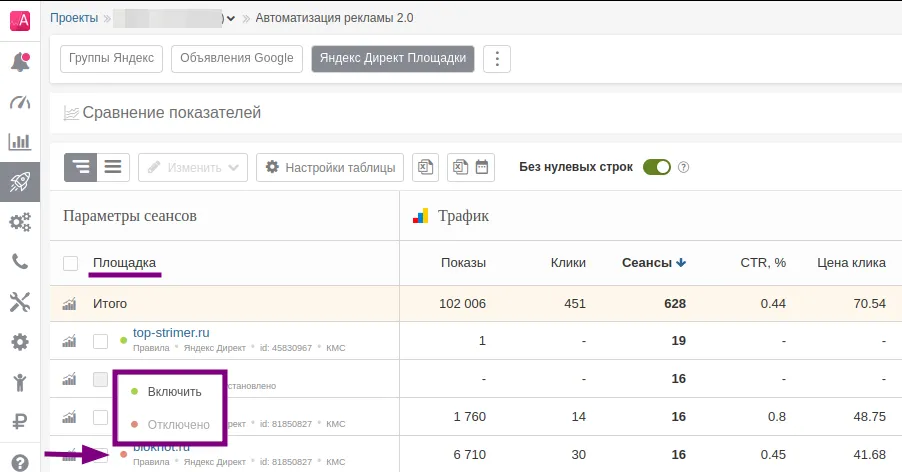
Task: Open chart icon in Итого row
Action: [70, 304]
